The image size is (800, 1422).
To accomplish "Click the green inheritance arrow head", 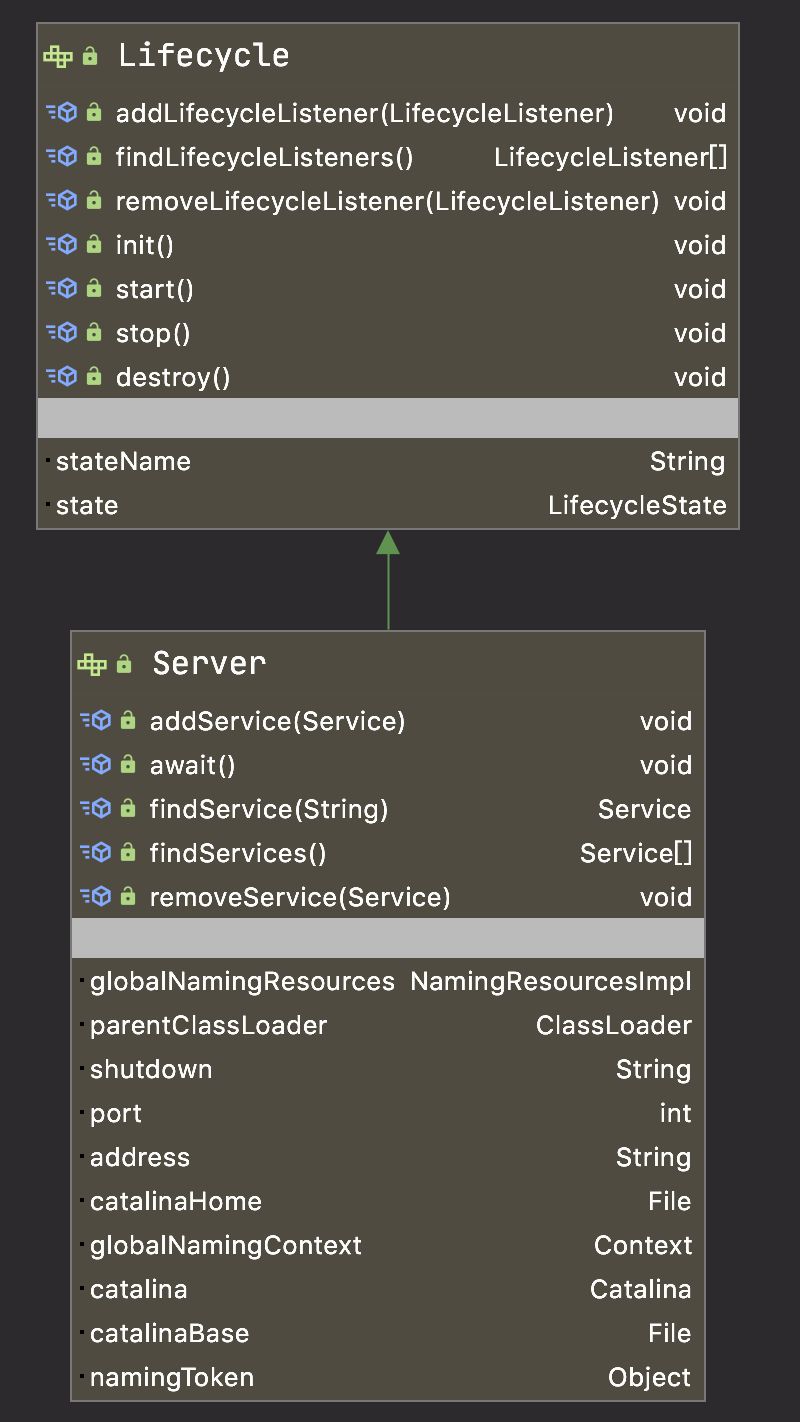I will [x=388, y=543].
